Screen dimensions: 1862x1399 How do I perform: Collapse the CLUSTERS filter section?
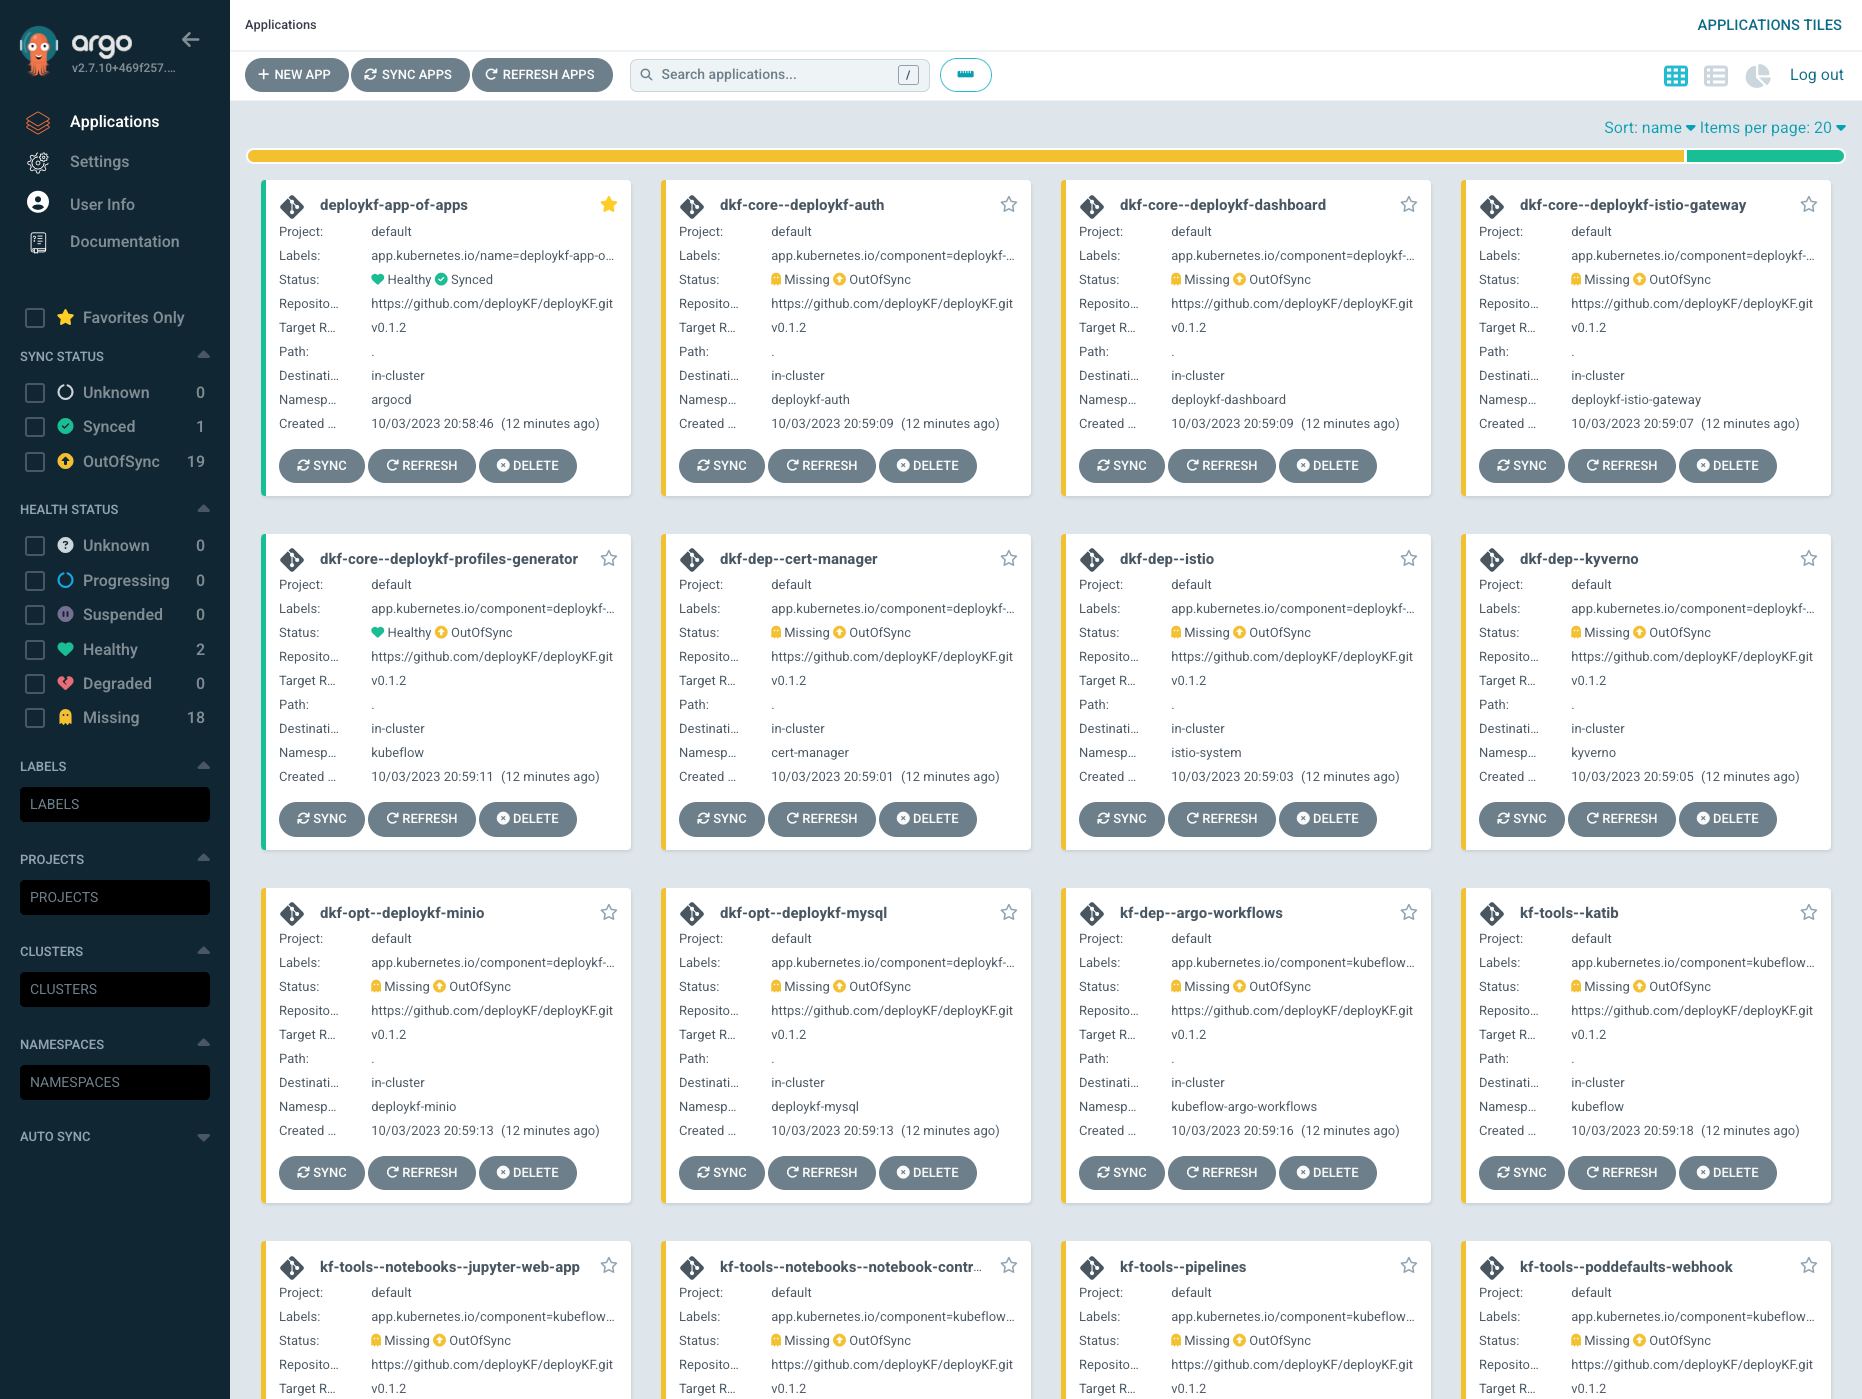coord(204,950)
